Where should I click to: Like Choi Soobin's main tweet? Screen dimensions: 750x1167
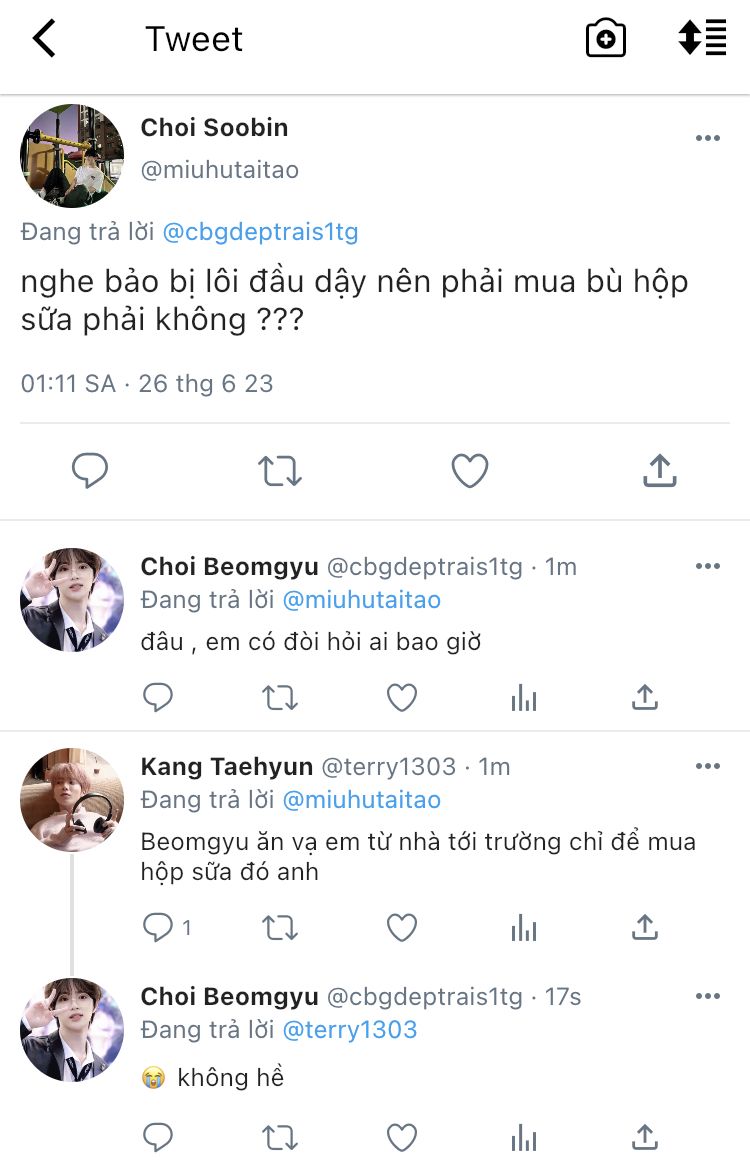pyautogui.click(x=470, y=470)
